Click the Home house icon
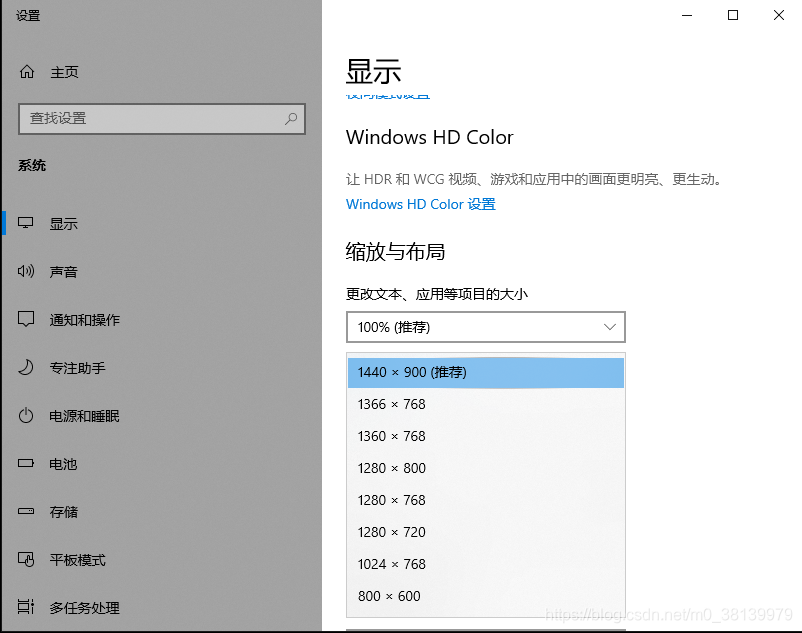802x633 pixels. coord(27,72)
